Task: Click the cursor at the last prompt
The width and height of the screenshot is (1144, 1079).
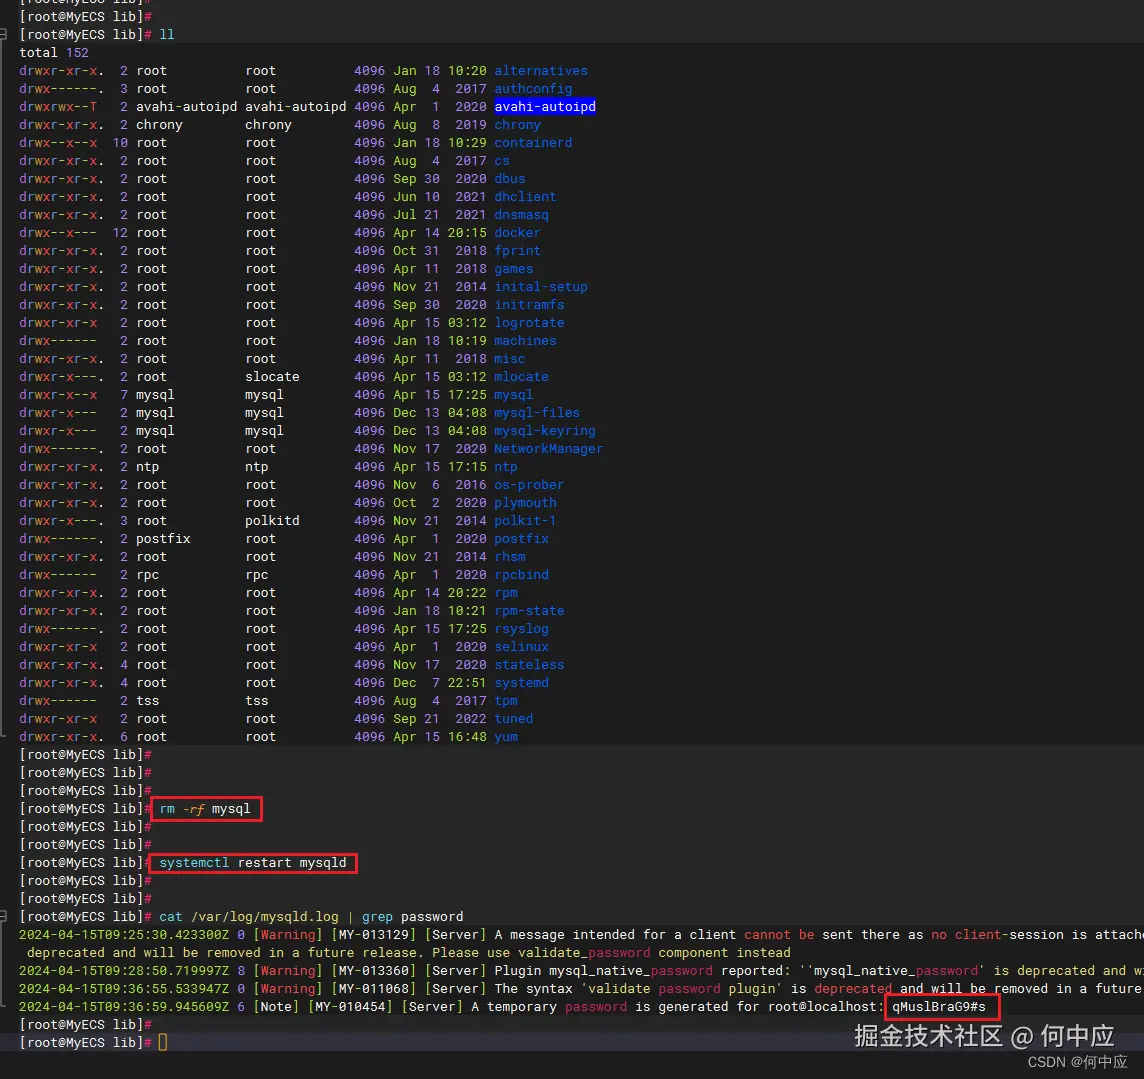Action: pos(163,1043)
